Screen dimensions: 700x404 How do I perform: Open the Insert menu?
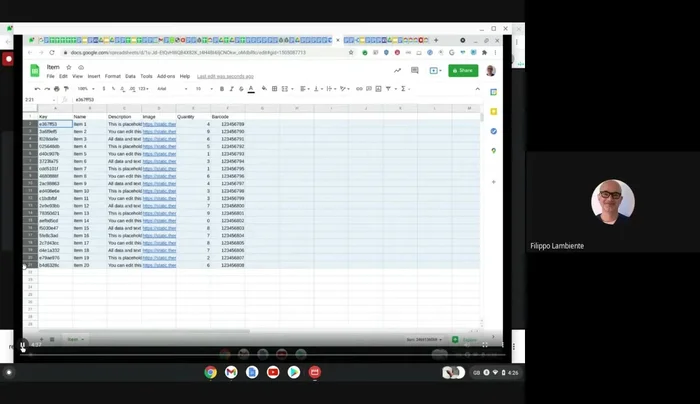[x=94, y=76]
